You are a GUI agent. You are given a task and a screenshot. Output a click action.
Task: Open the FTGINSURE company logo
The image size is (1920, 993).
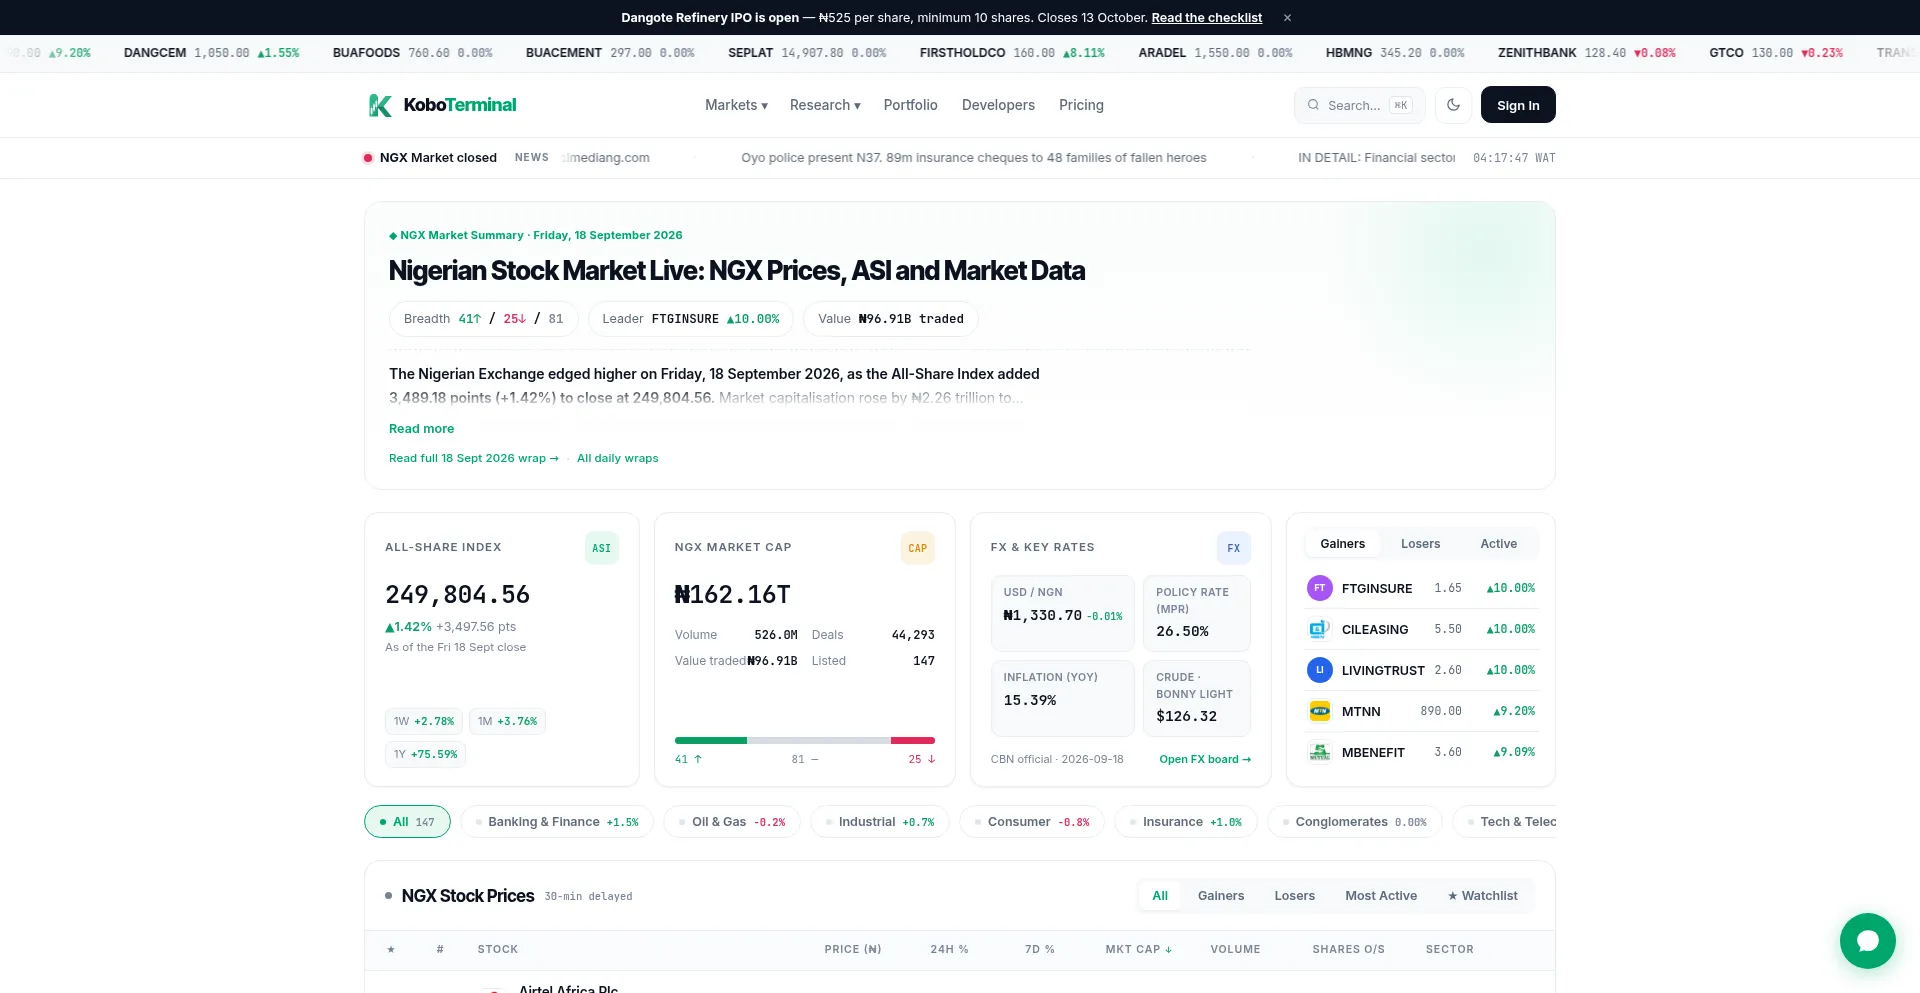point(1319,588)
